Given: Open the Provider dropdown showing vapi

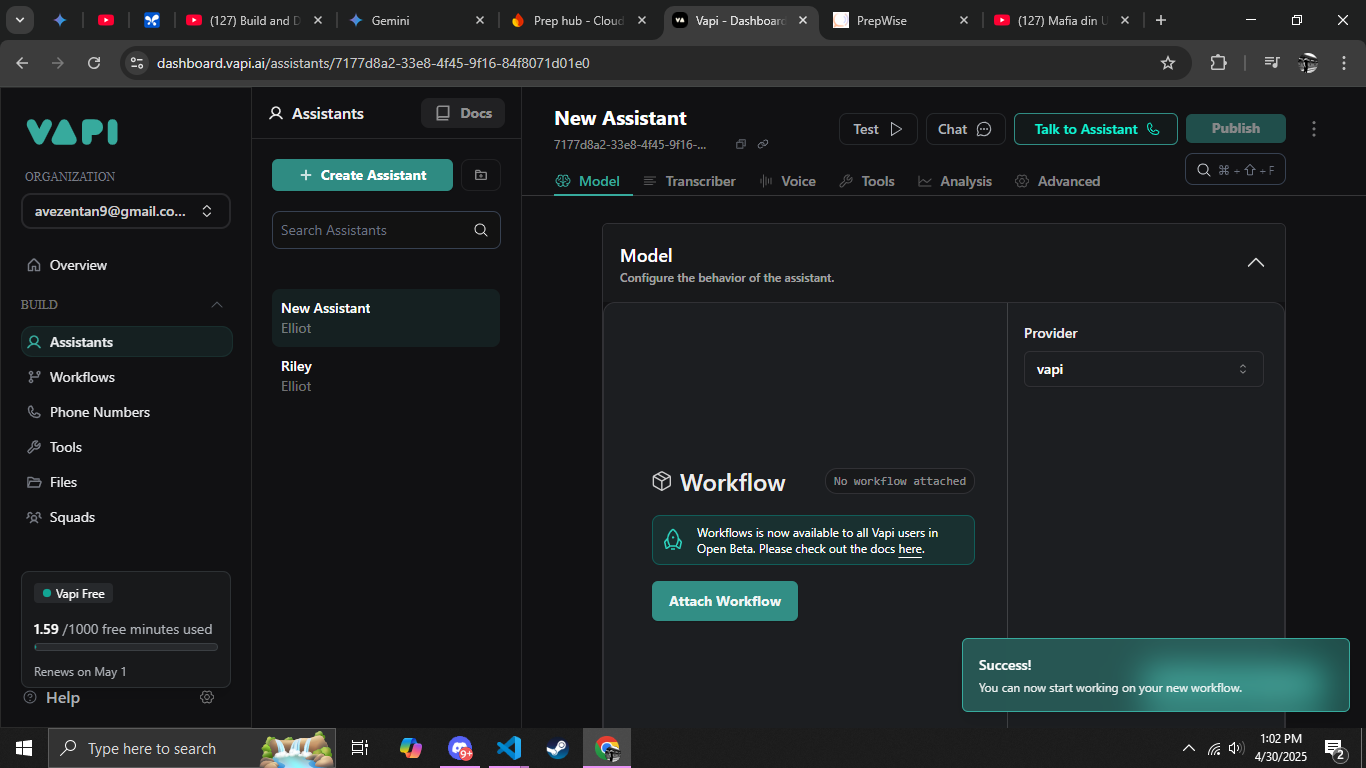Looking at the screenshot, I should pos(1143,369).
